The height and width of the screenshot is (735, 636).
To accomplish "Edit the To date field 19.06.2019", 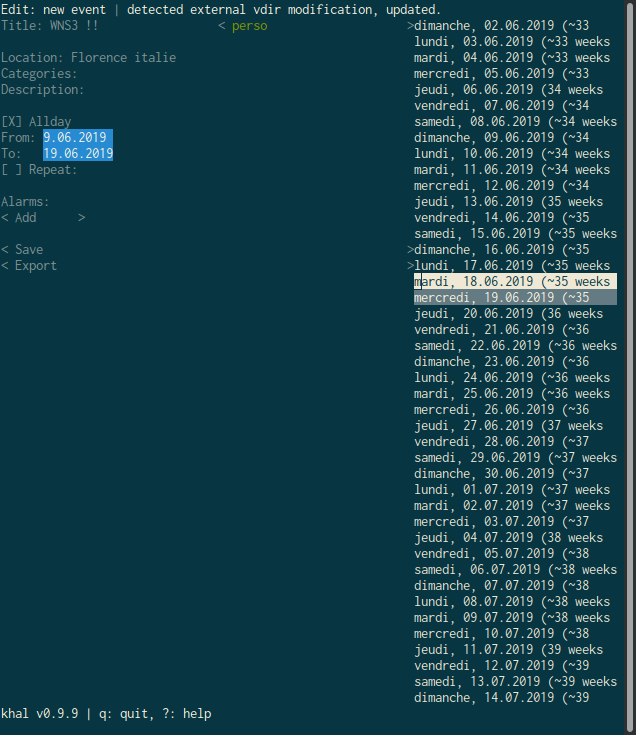I will click(x=78, y=153).
